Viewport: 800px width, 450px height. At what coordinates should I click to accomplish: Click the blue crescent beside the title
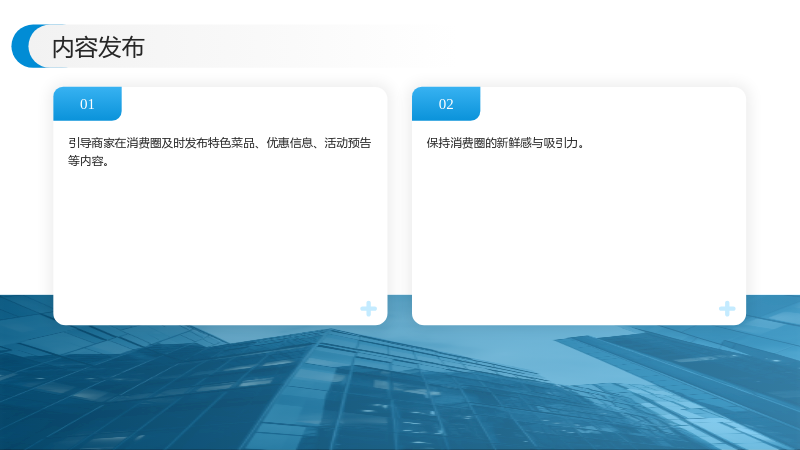tap(22, 46)
